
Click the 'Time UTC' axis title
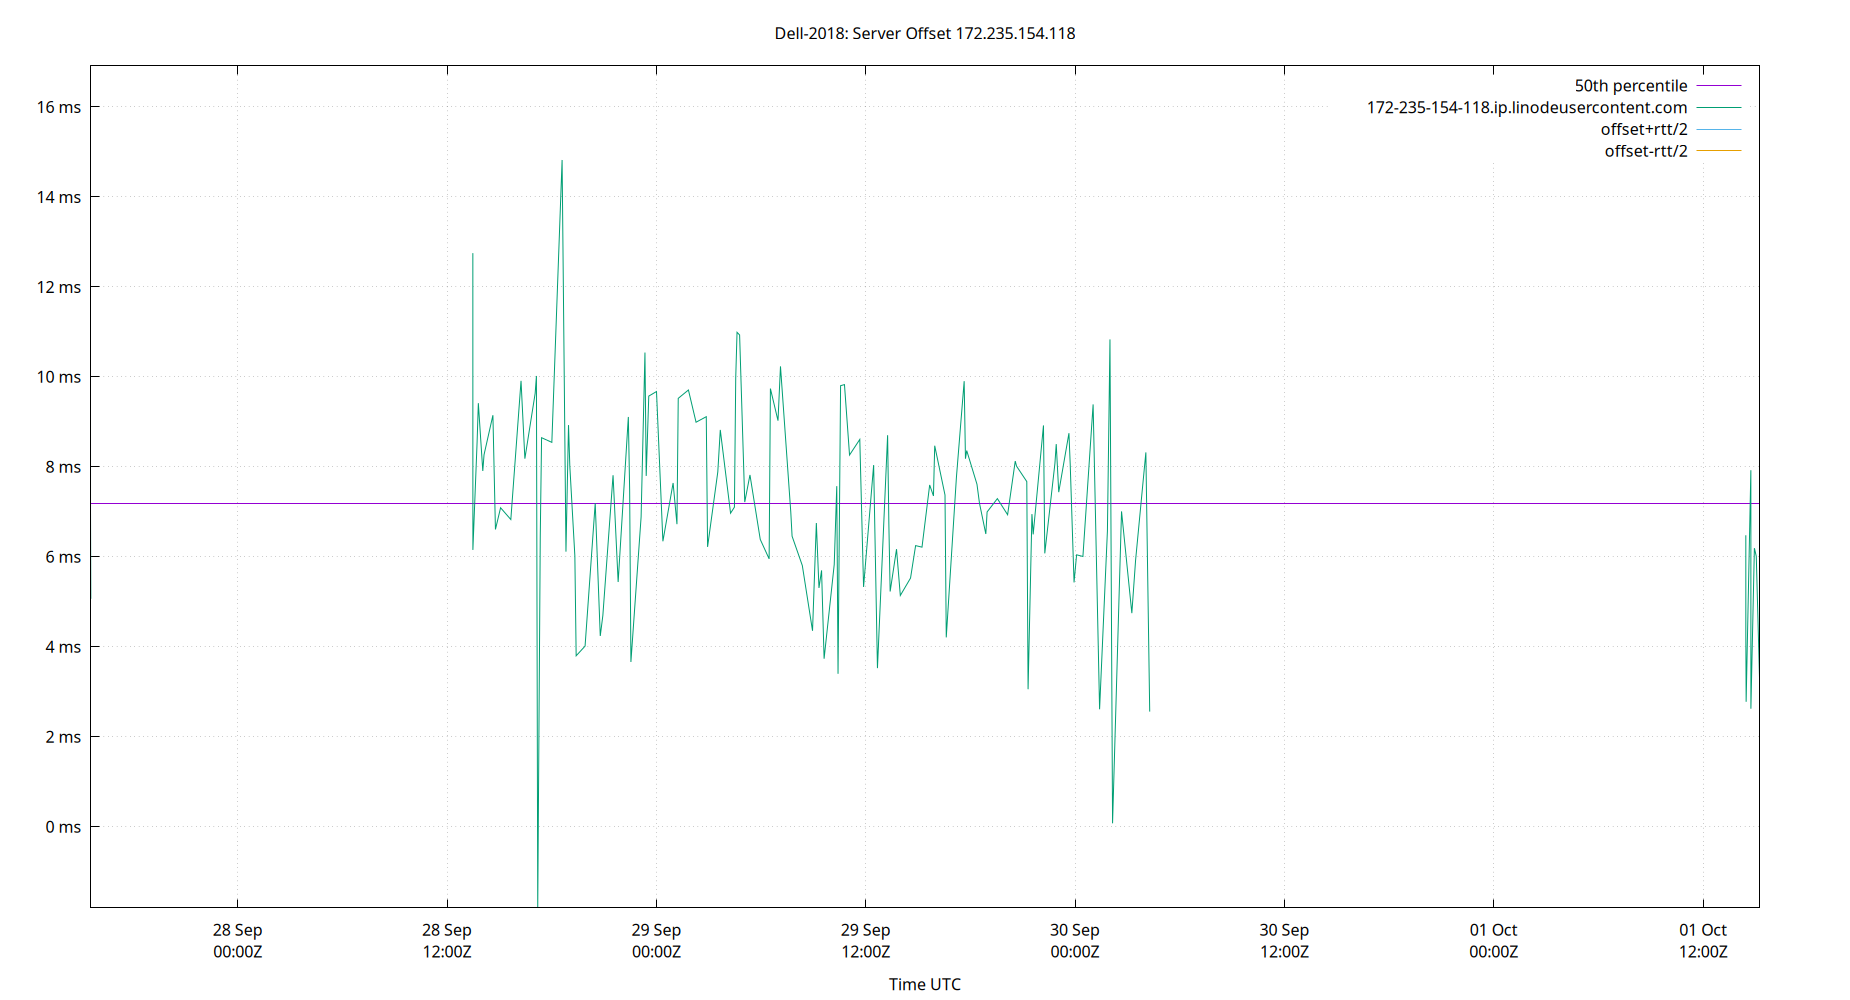point(925,984)
